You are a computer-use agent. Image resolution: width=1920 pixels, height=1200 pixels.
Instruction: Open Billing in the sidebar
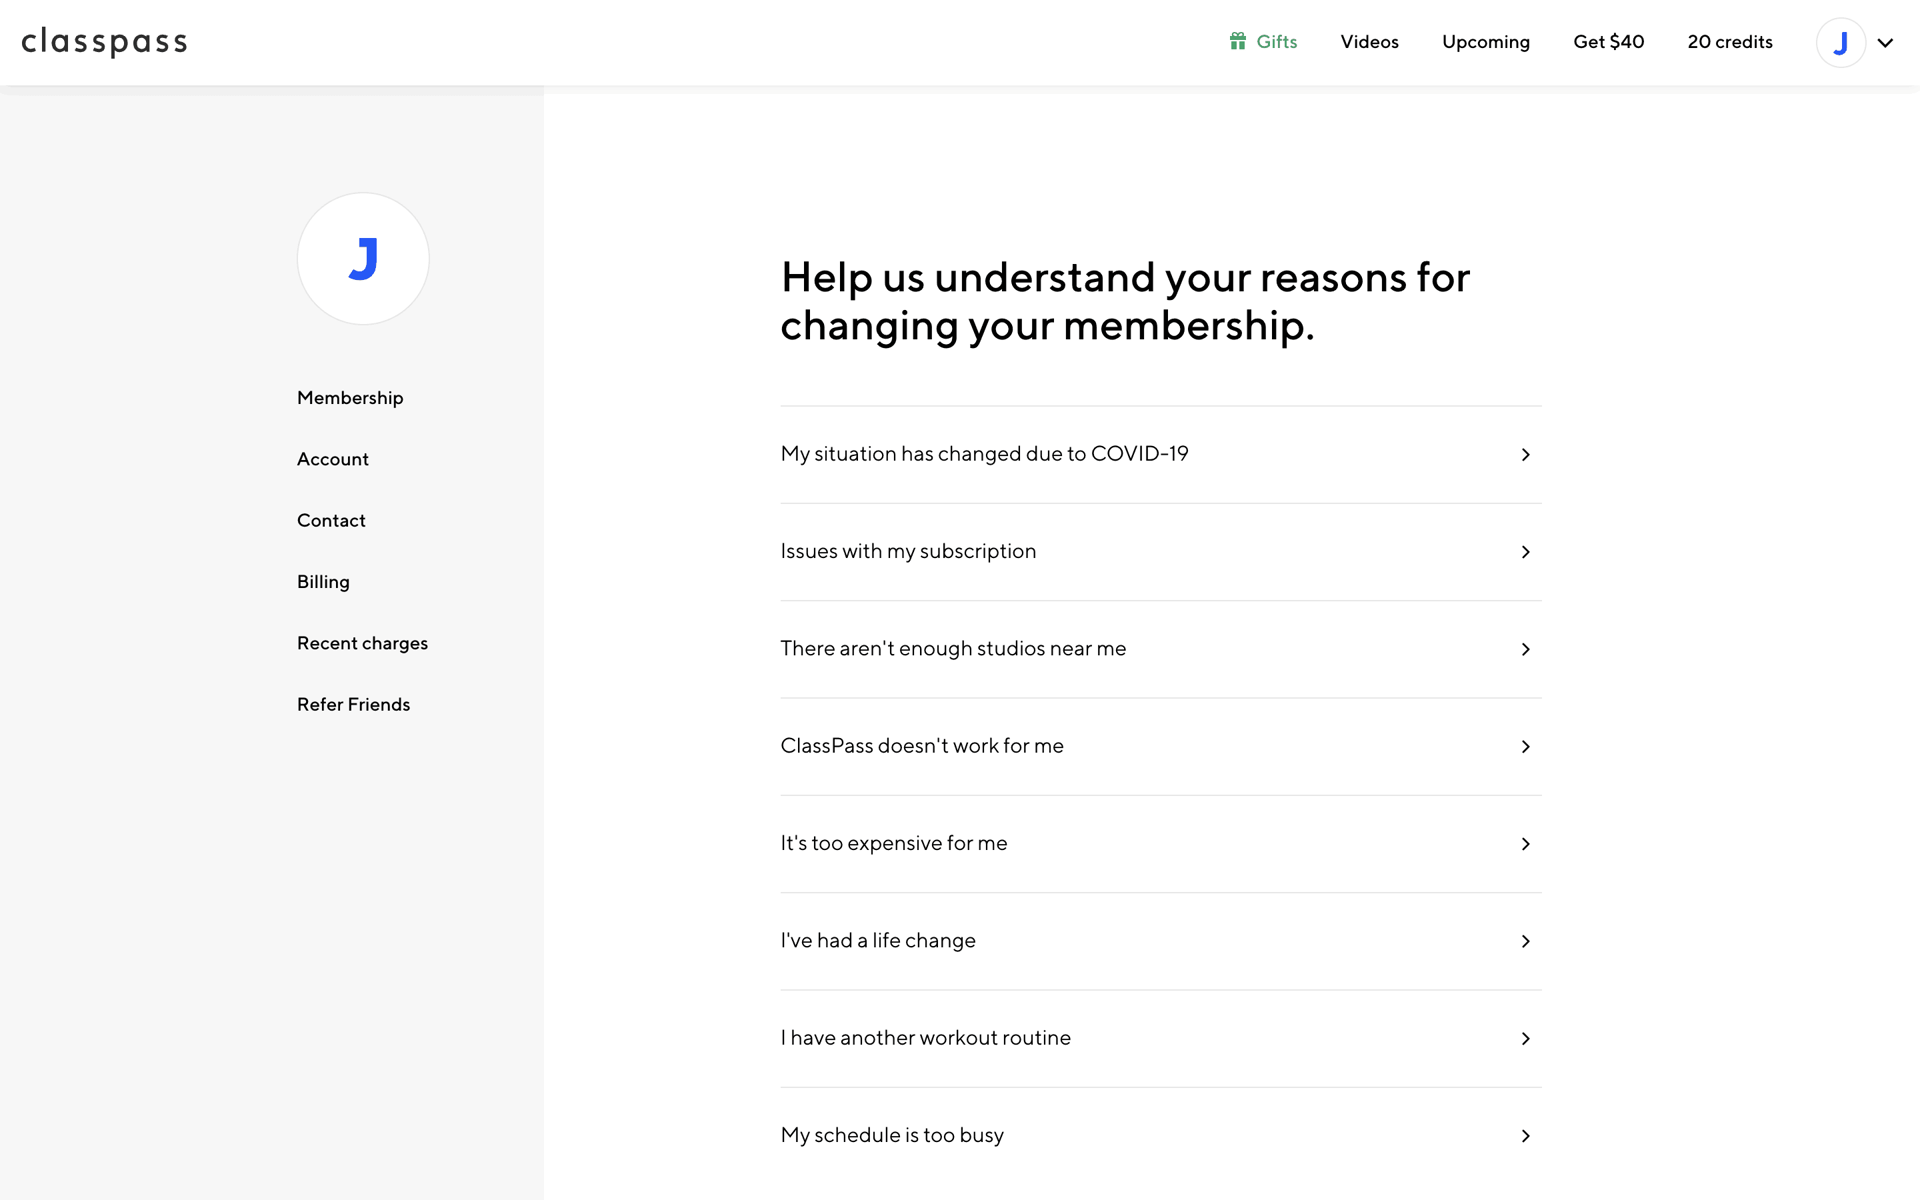tap(323, 582)
